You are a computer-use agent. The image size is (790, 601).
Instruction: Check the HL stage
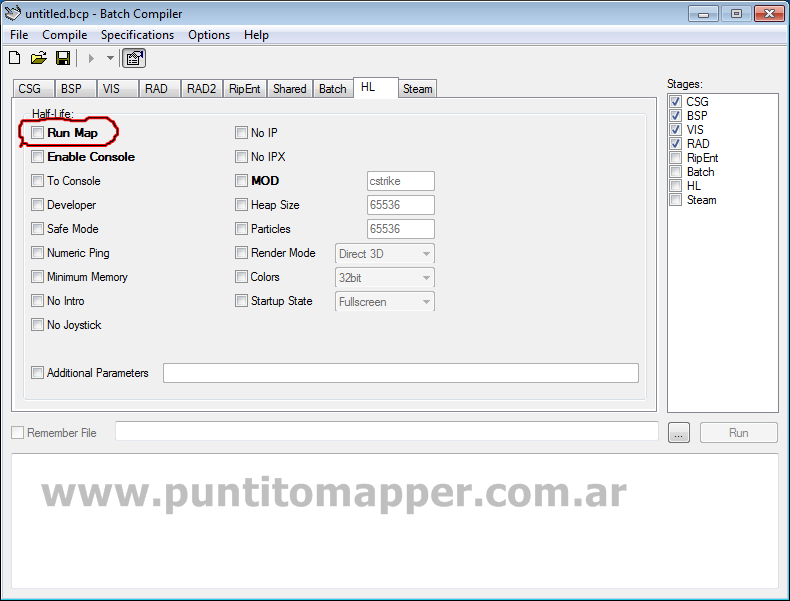point(676,185)
